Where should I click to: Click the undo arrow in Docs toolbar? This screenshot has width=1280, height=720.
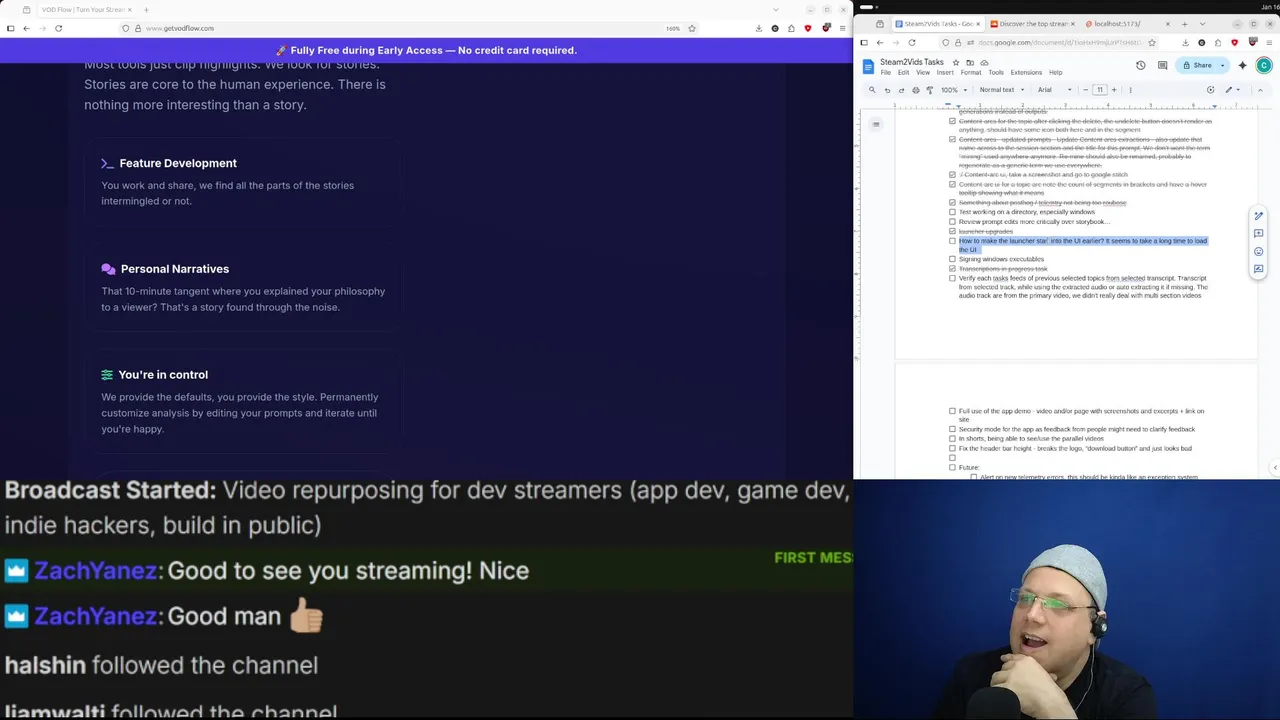[887, 90]
